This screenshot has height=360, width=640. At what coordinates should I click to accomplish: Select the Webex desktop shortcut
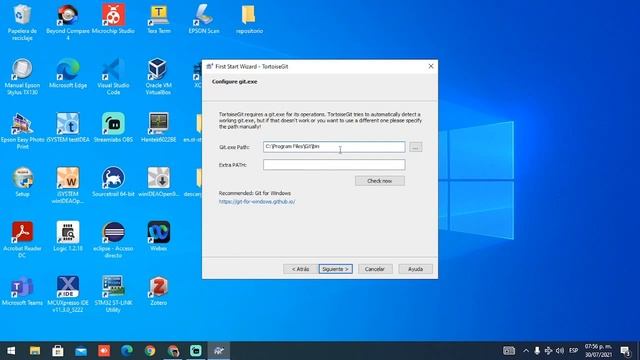click(159, 236)
